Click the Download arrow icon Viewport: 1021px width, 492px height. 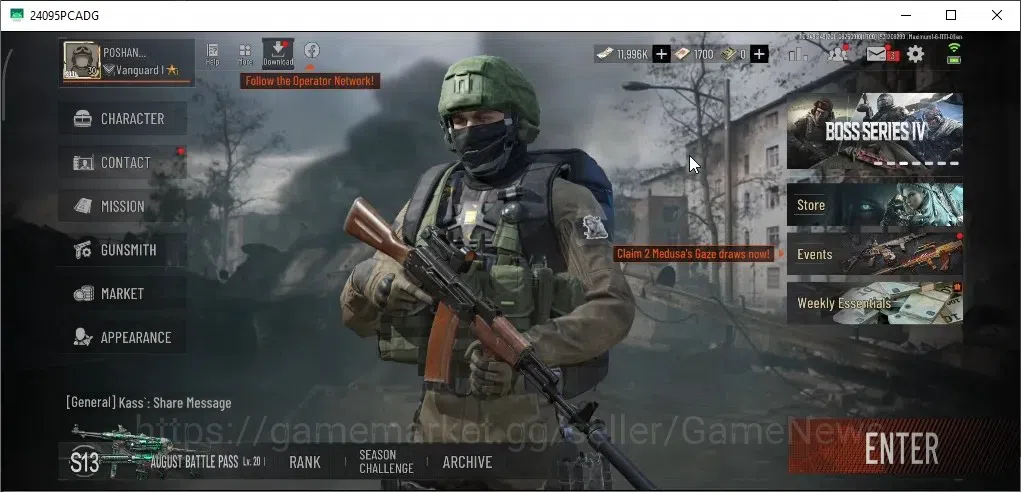point(278,53)
